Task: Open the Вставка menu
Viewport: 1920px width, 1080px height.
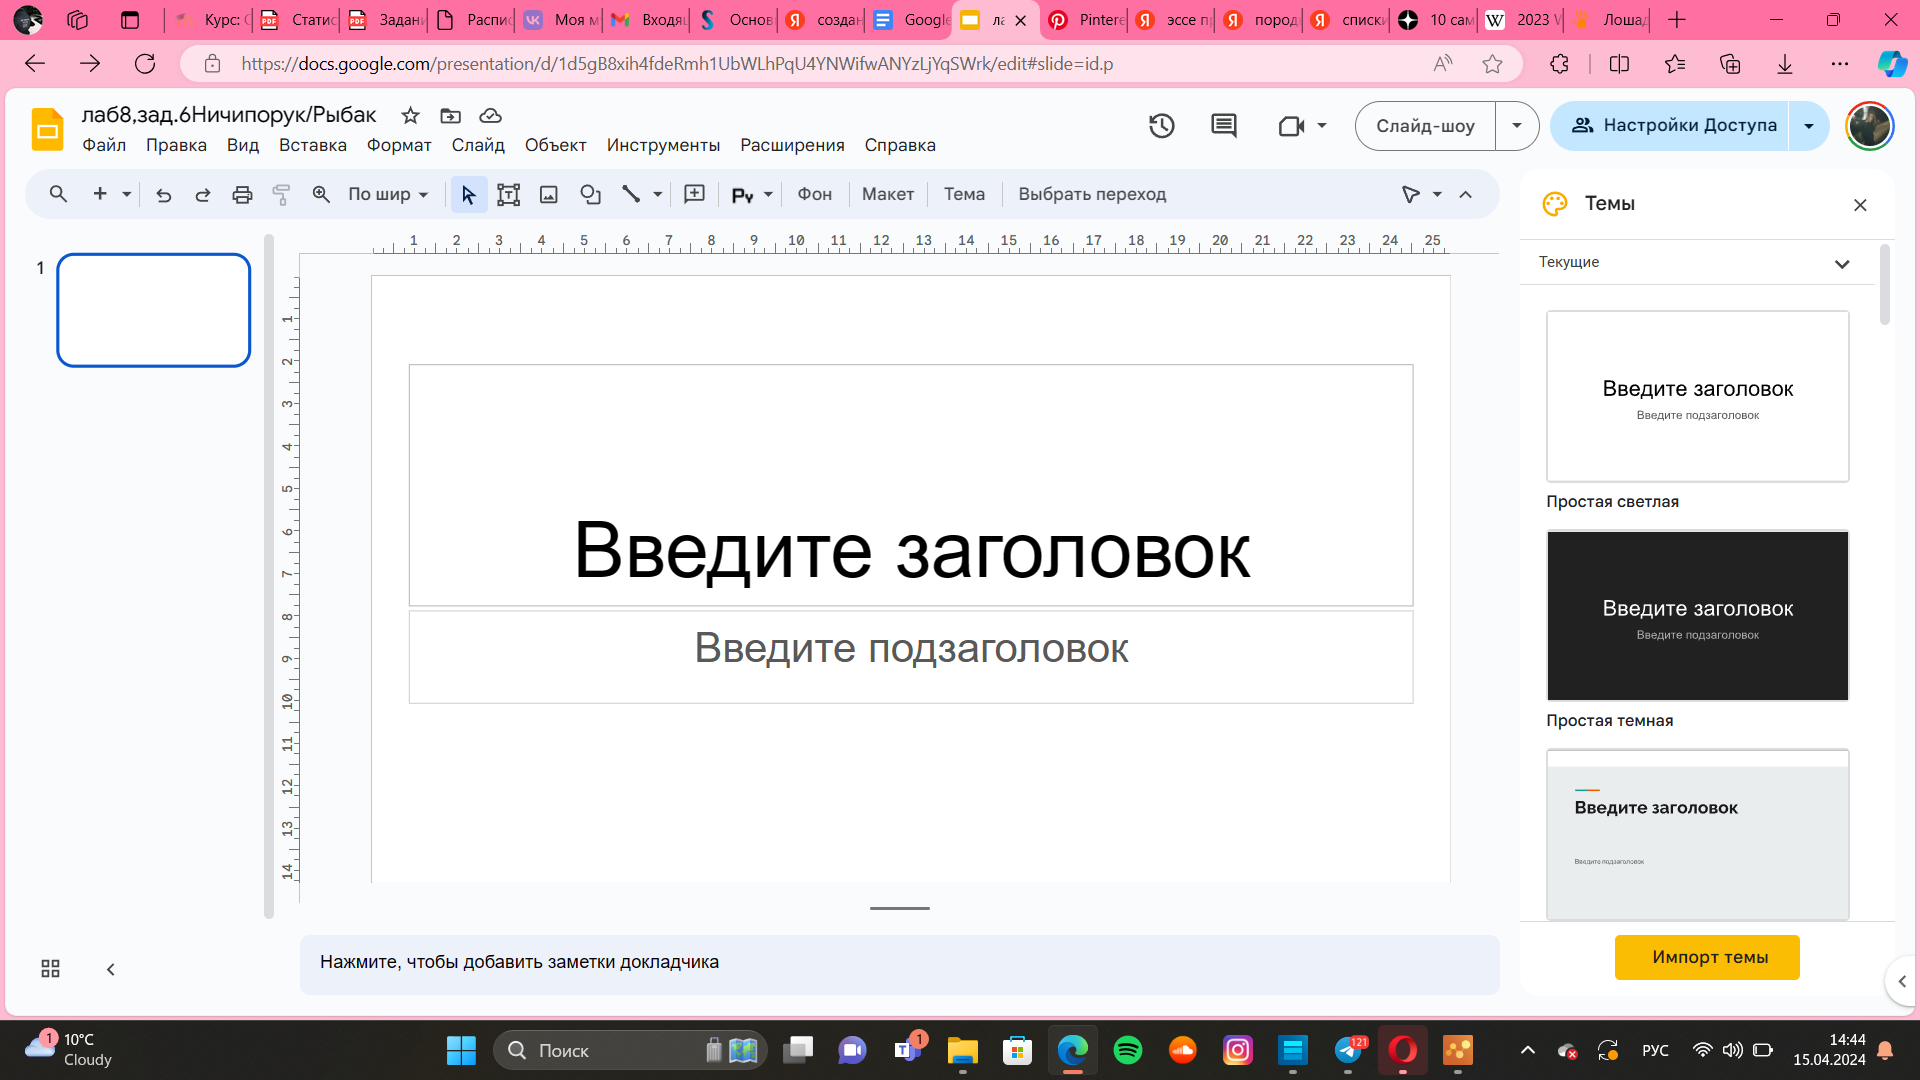Action: [x=312, y=145]
